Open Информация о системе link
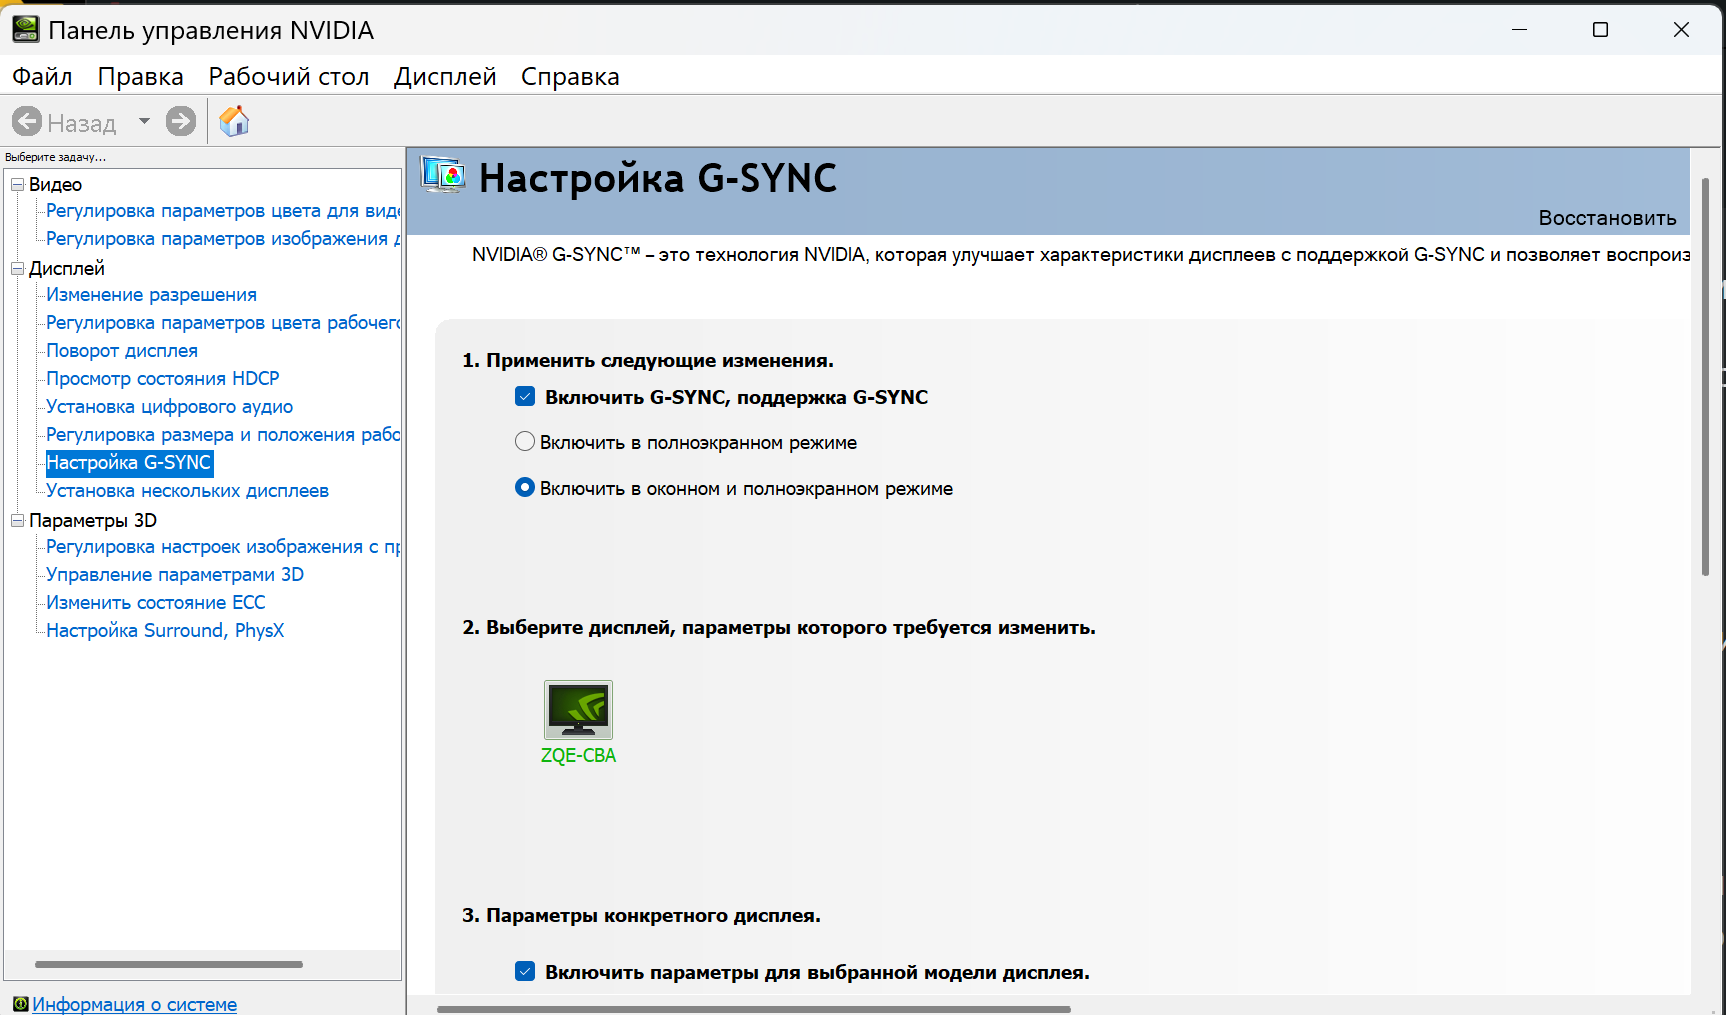The image size is (1726, 1015). 134,1004
